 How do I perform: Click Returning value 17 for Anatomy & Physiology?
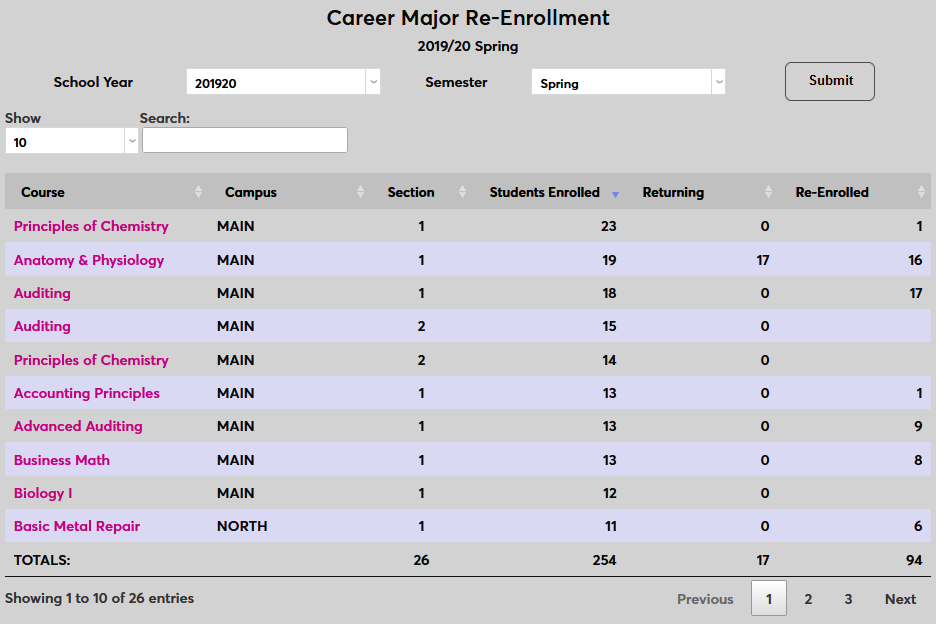tap(763, 260)
